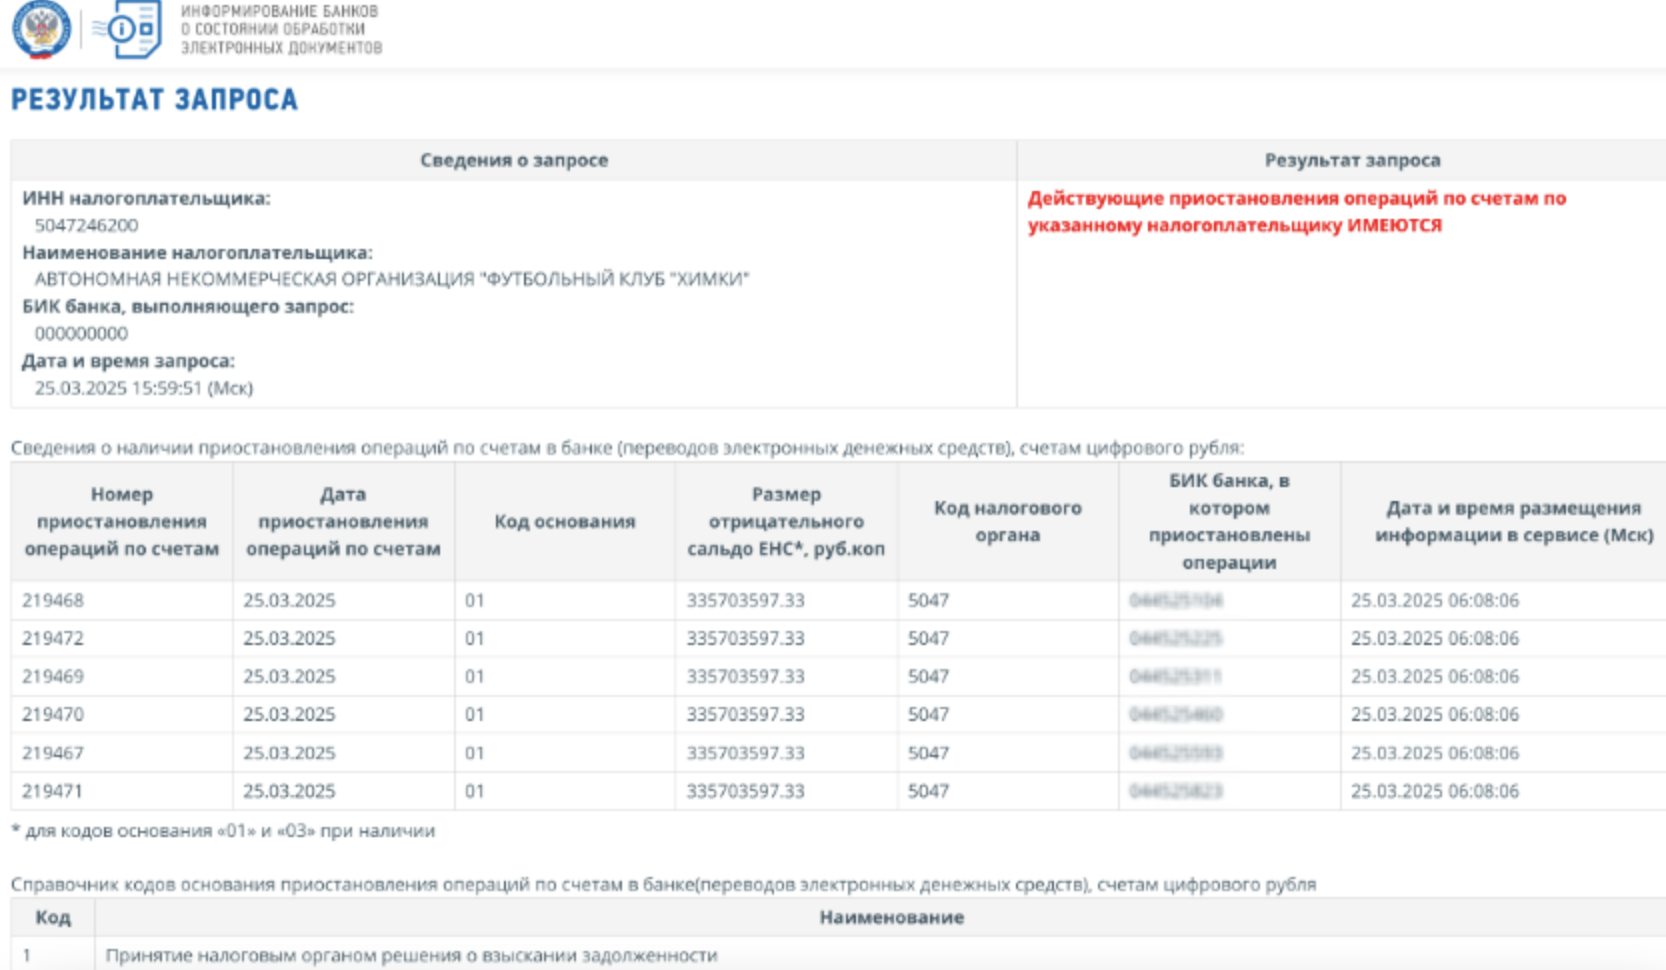The height and width of the screenshot is (970, 1666).
Task: Select suspension number 219471
Action: click(x=53, y=791)
